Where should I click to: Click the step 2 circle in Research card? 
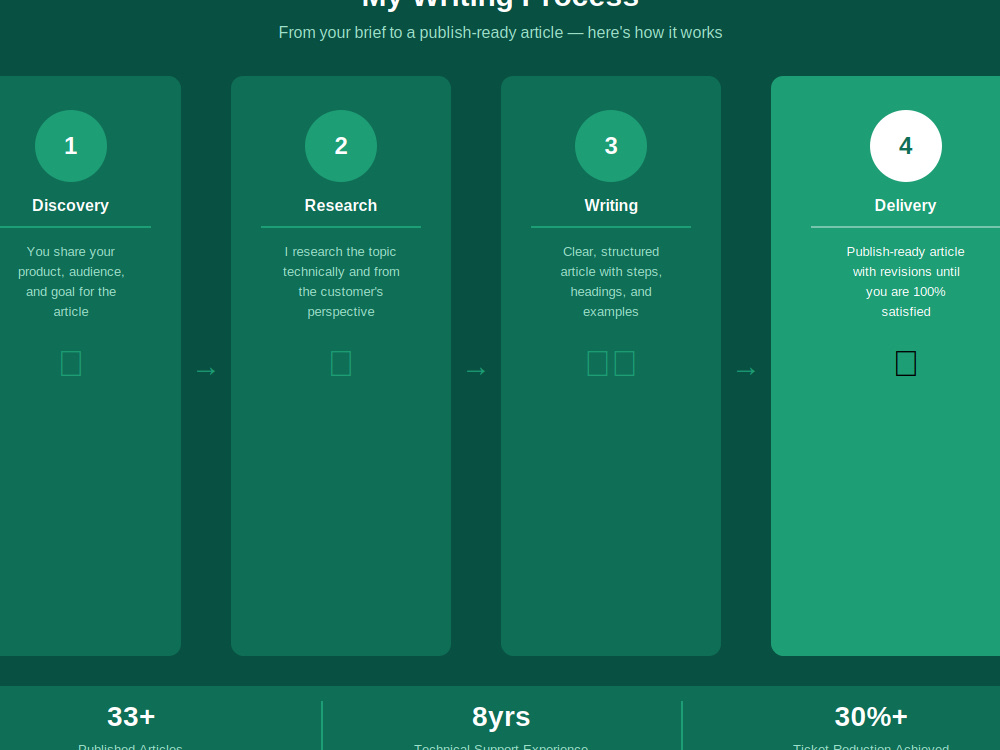click(341, 146)
